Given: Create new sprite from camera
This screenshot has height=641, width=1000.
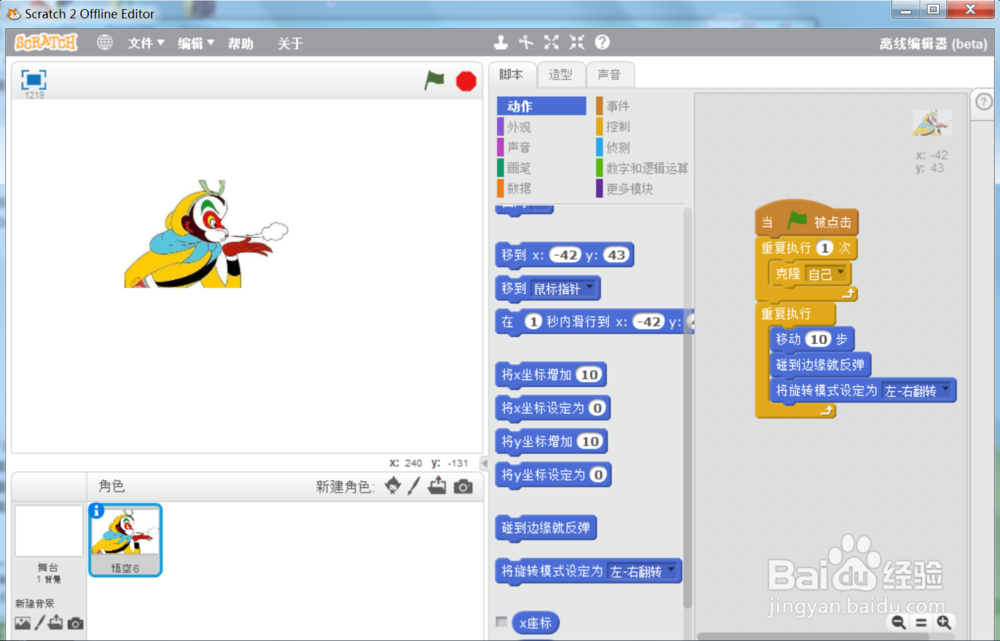Looking at the screenshot, I should tap(463, 487).
